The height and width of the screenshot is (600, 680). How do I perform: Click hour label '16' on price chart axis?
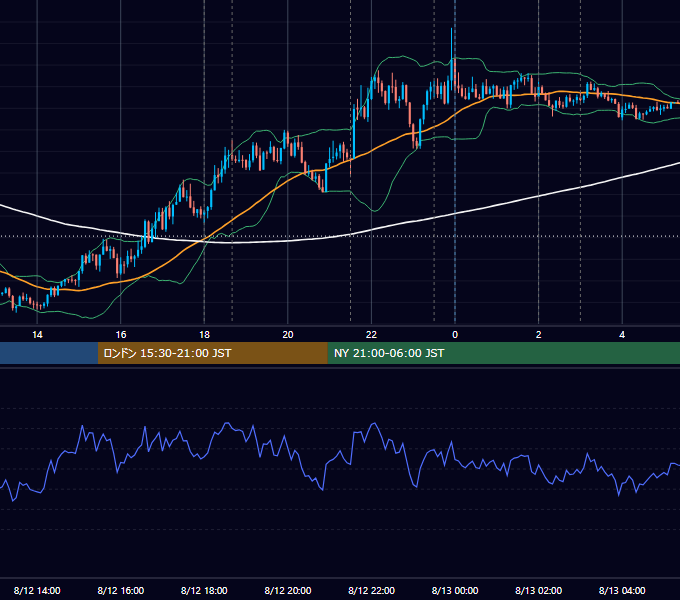coord(121,335)
